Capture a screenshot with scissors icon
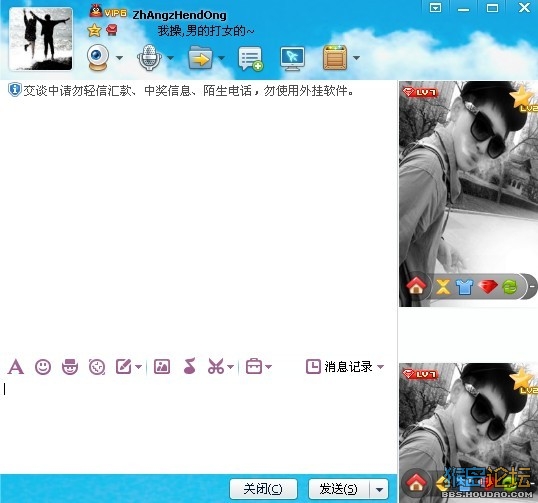 pyautogui.click(x=216, y=366)
